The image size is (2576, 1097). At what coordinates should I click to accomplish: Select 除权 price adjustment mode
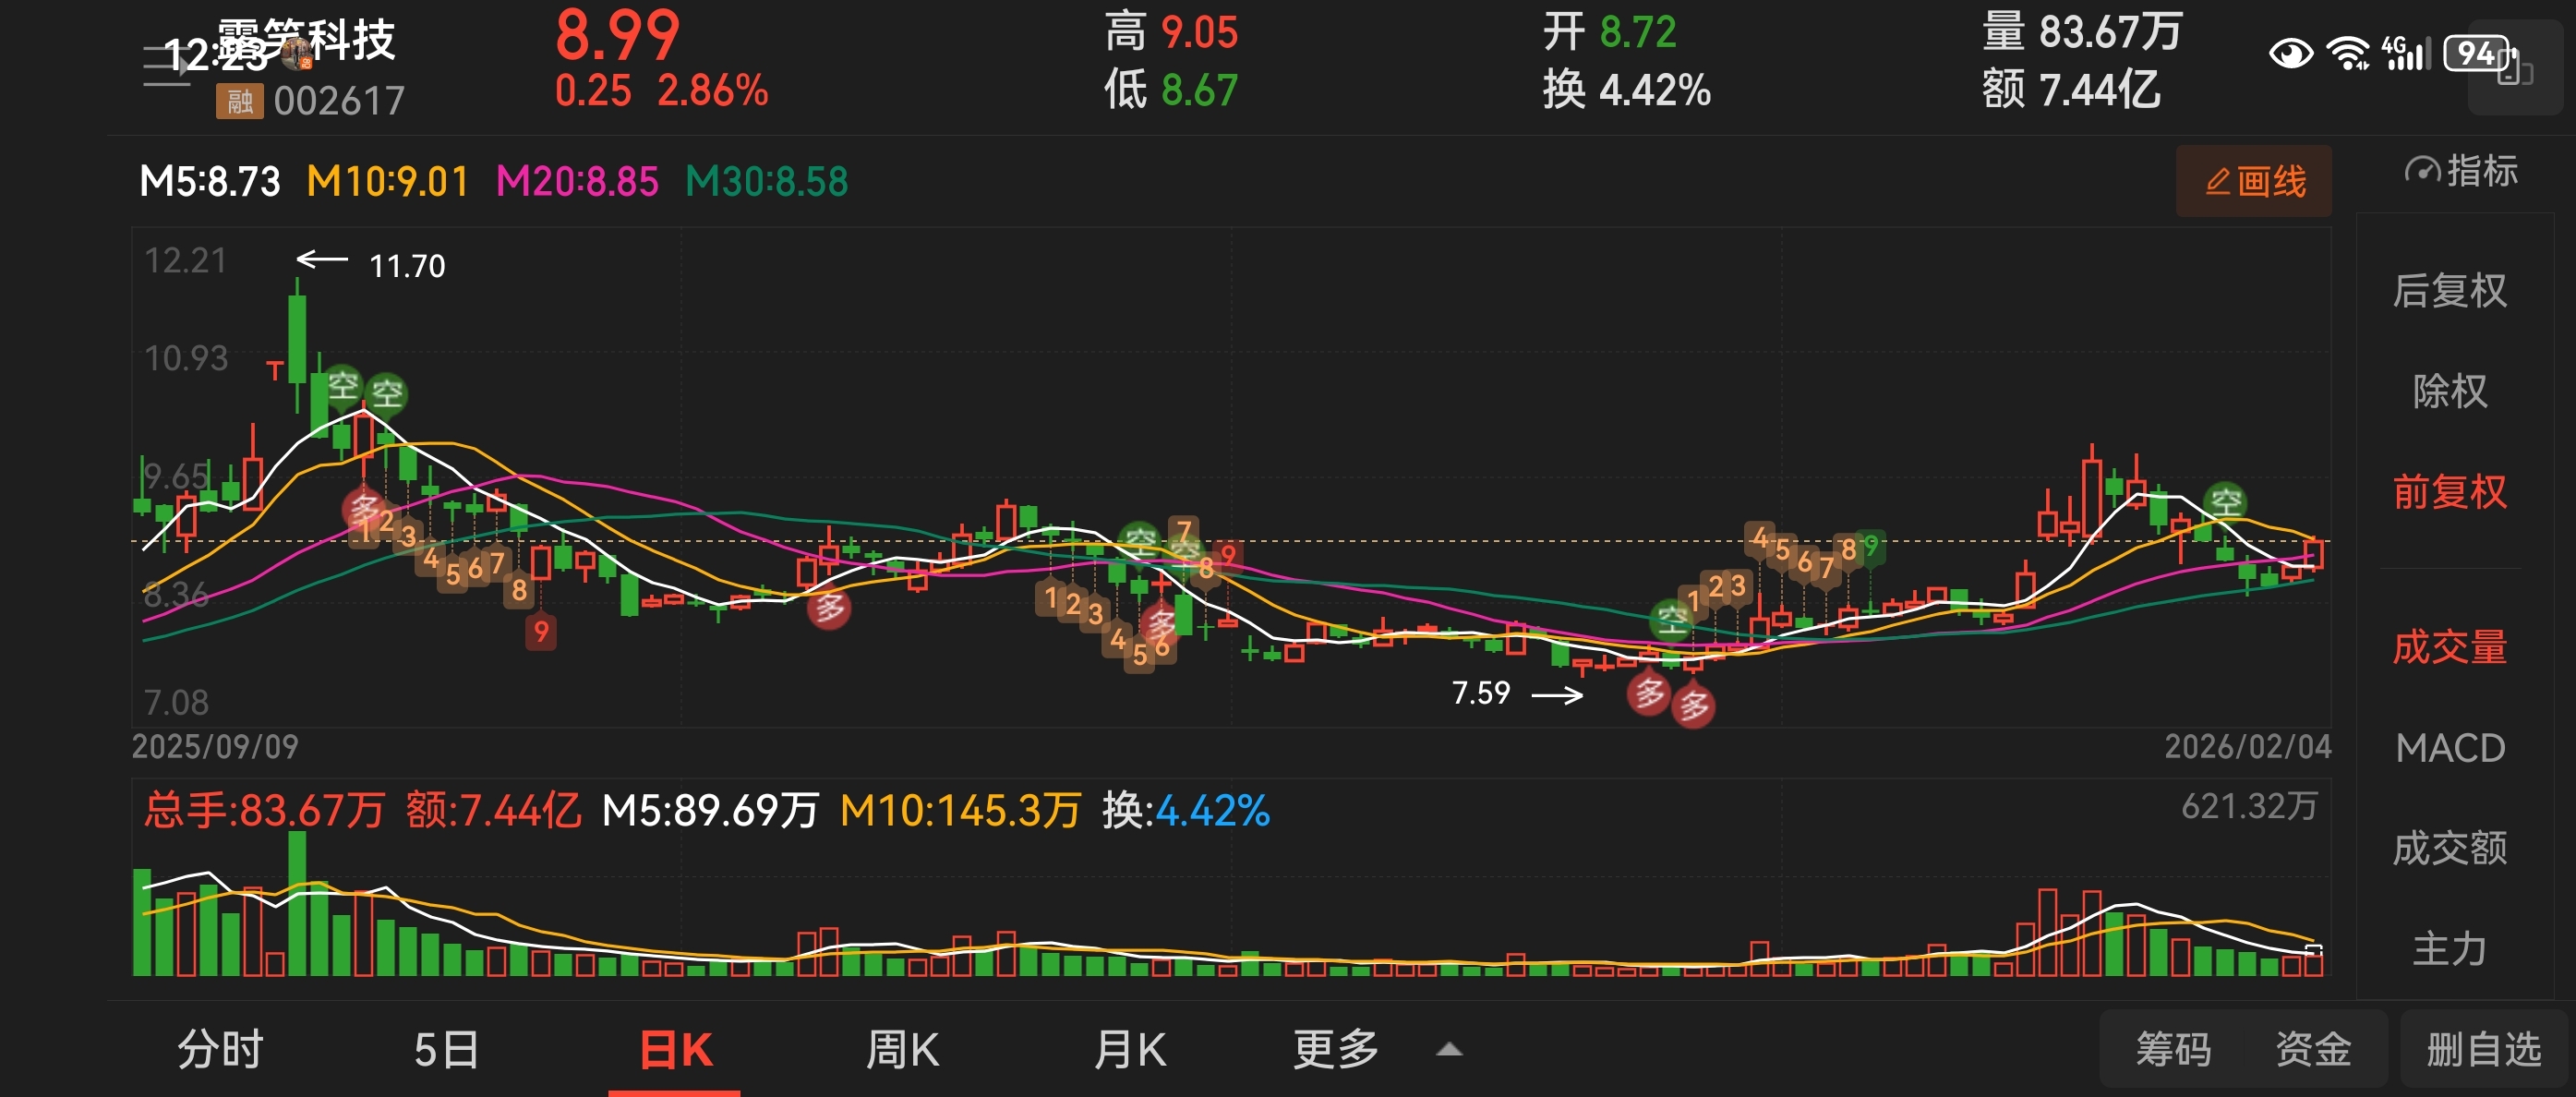pos(2449,391)
